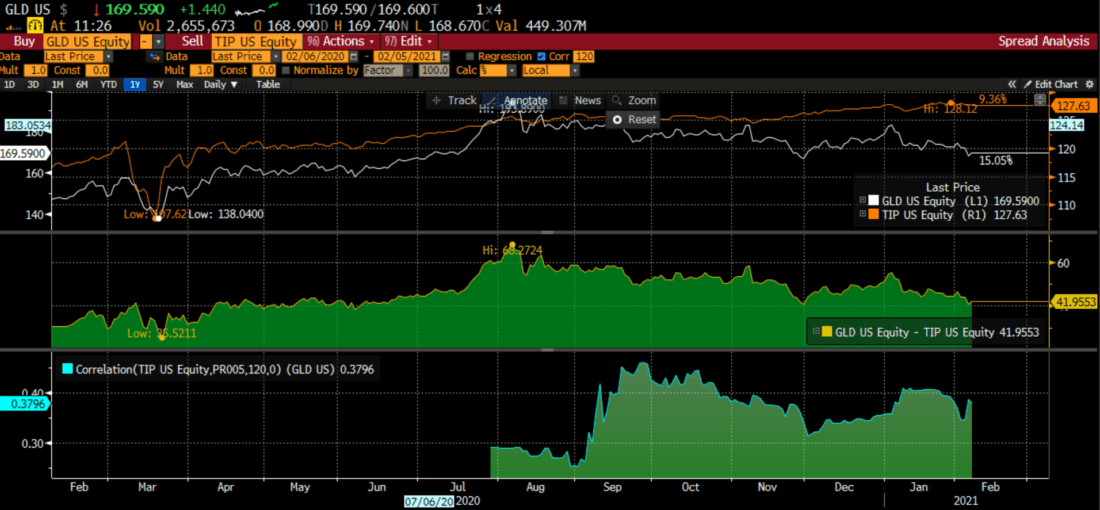Image resolution: width=1100 pixels, height=510 pixels.
Task: Uncheck the Corr checkbox
Action: tap(541, 56)
